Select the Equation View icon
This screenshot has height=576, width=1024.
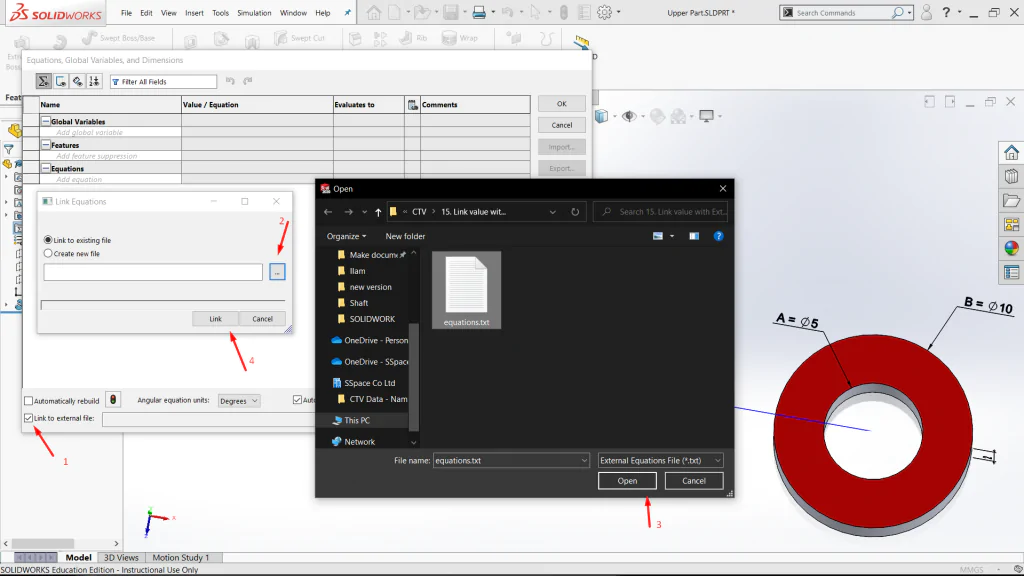pyautogui.click(x=43, y=81)
